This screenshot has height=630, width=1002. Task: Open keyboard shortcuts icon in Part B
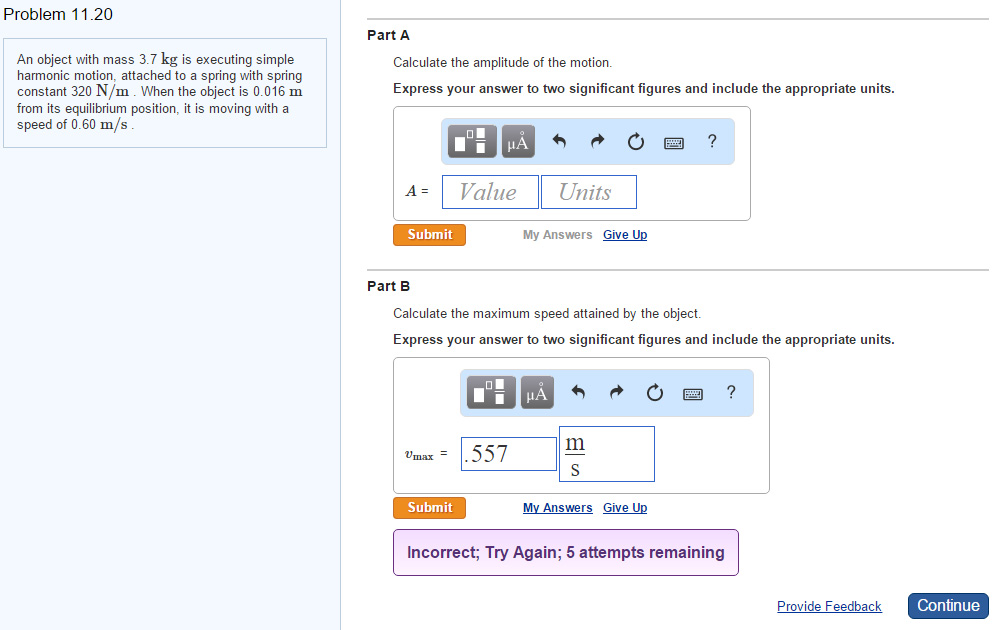pos(693,393)
